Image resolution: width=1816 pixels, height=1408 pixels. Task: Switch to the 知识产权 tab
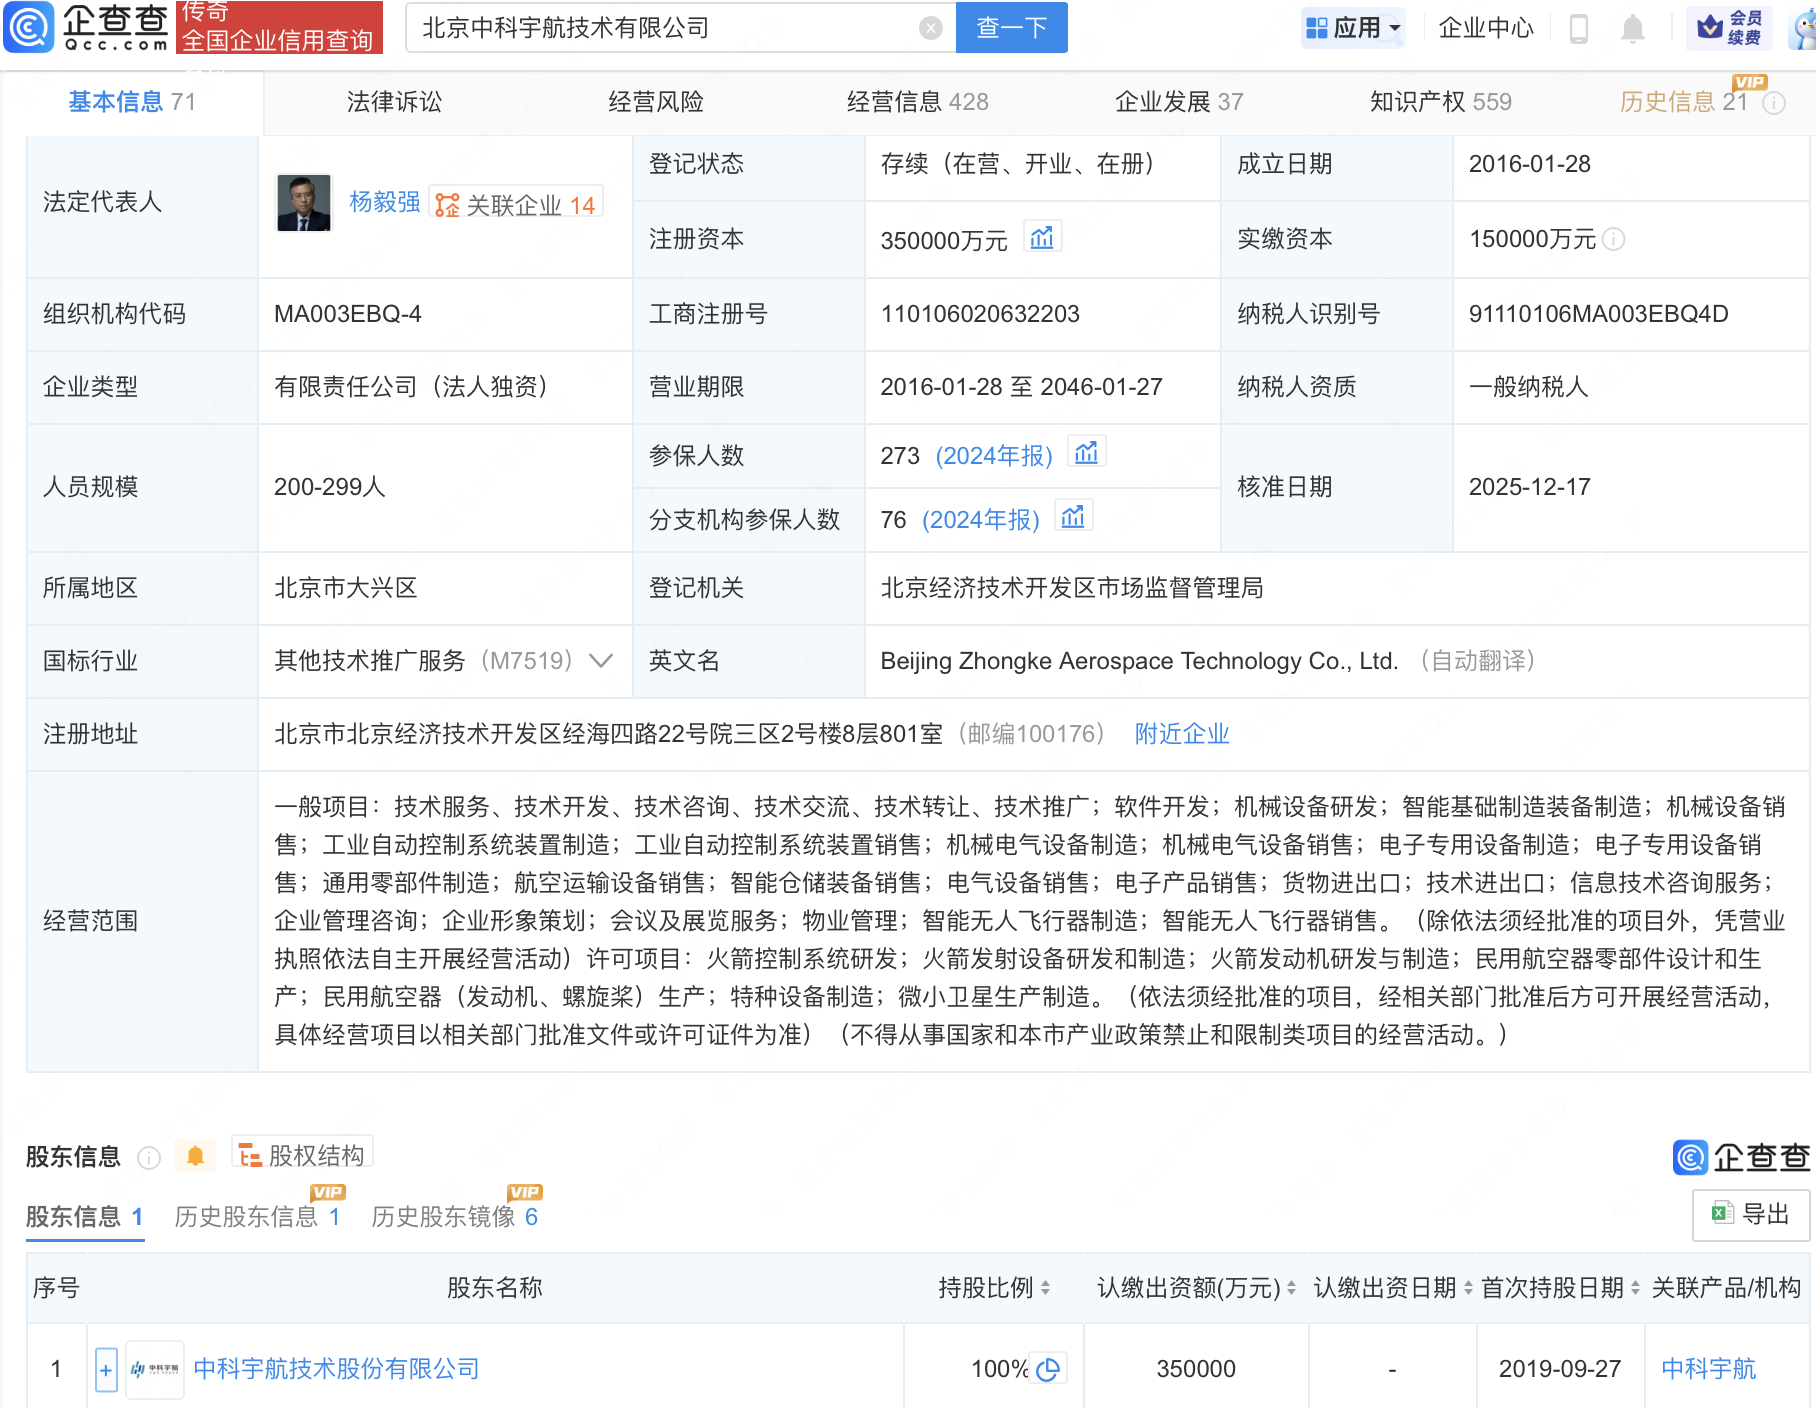(x=1439, y=102)
